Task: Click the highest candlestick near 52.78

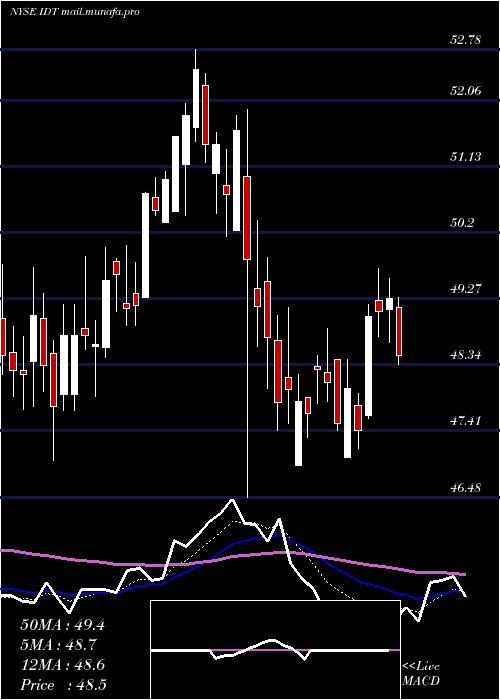Action: [x=196, y=96]
